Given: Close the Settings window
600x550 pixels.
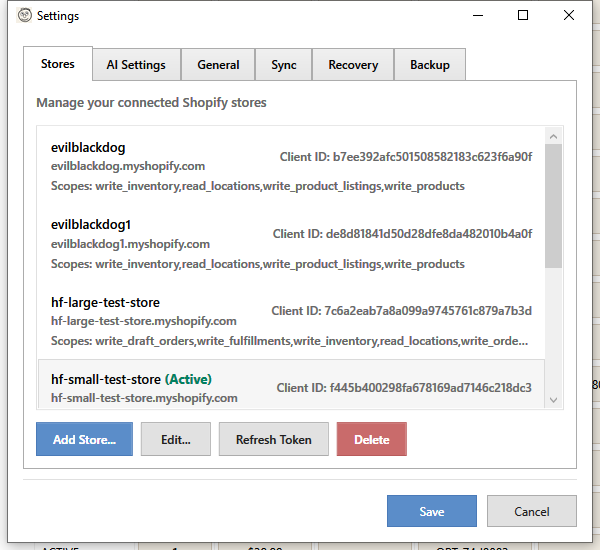Looking at the screenshot, I should (x=569, y=15).
